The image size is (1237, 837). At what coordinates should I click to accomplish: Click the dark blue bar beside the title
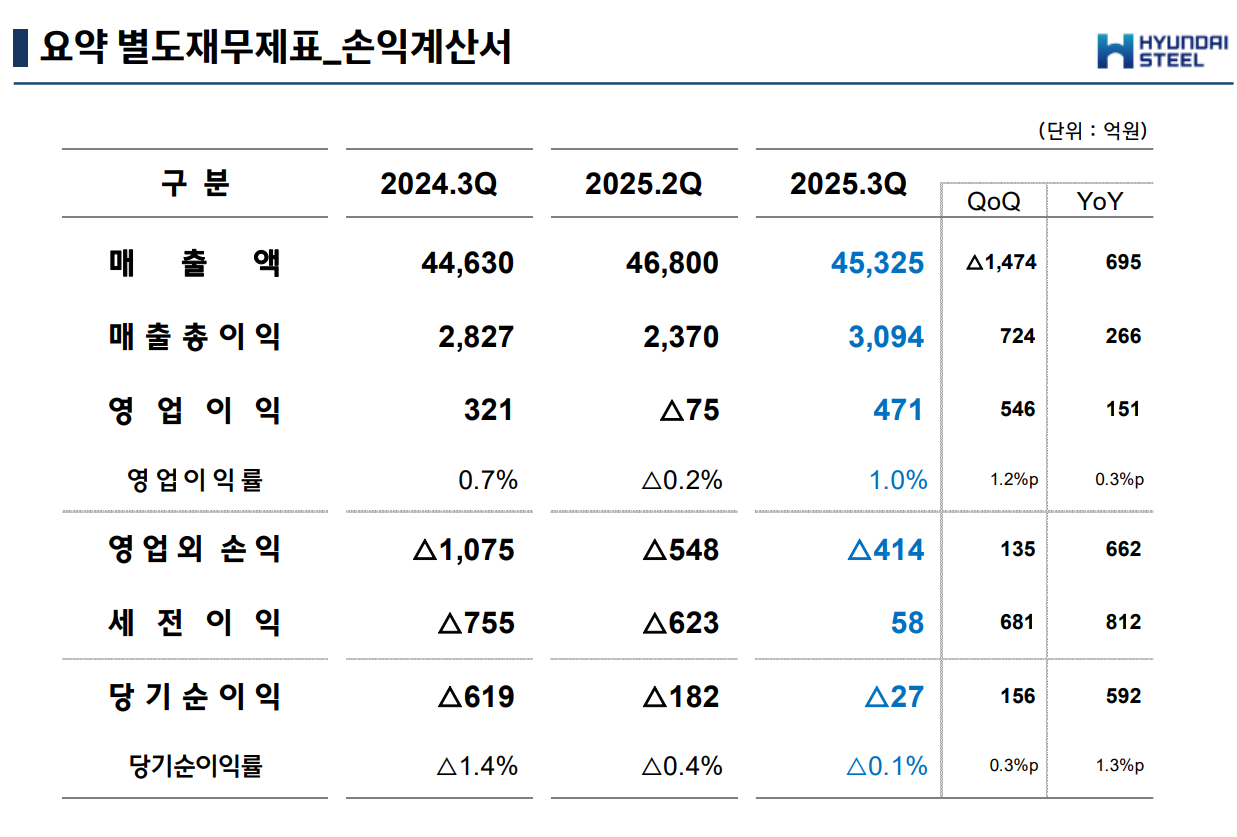tap(19, 48)
